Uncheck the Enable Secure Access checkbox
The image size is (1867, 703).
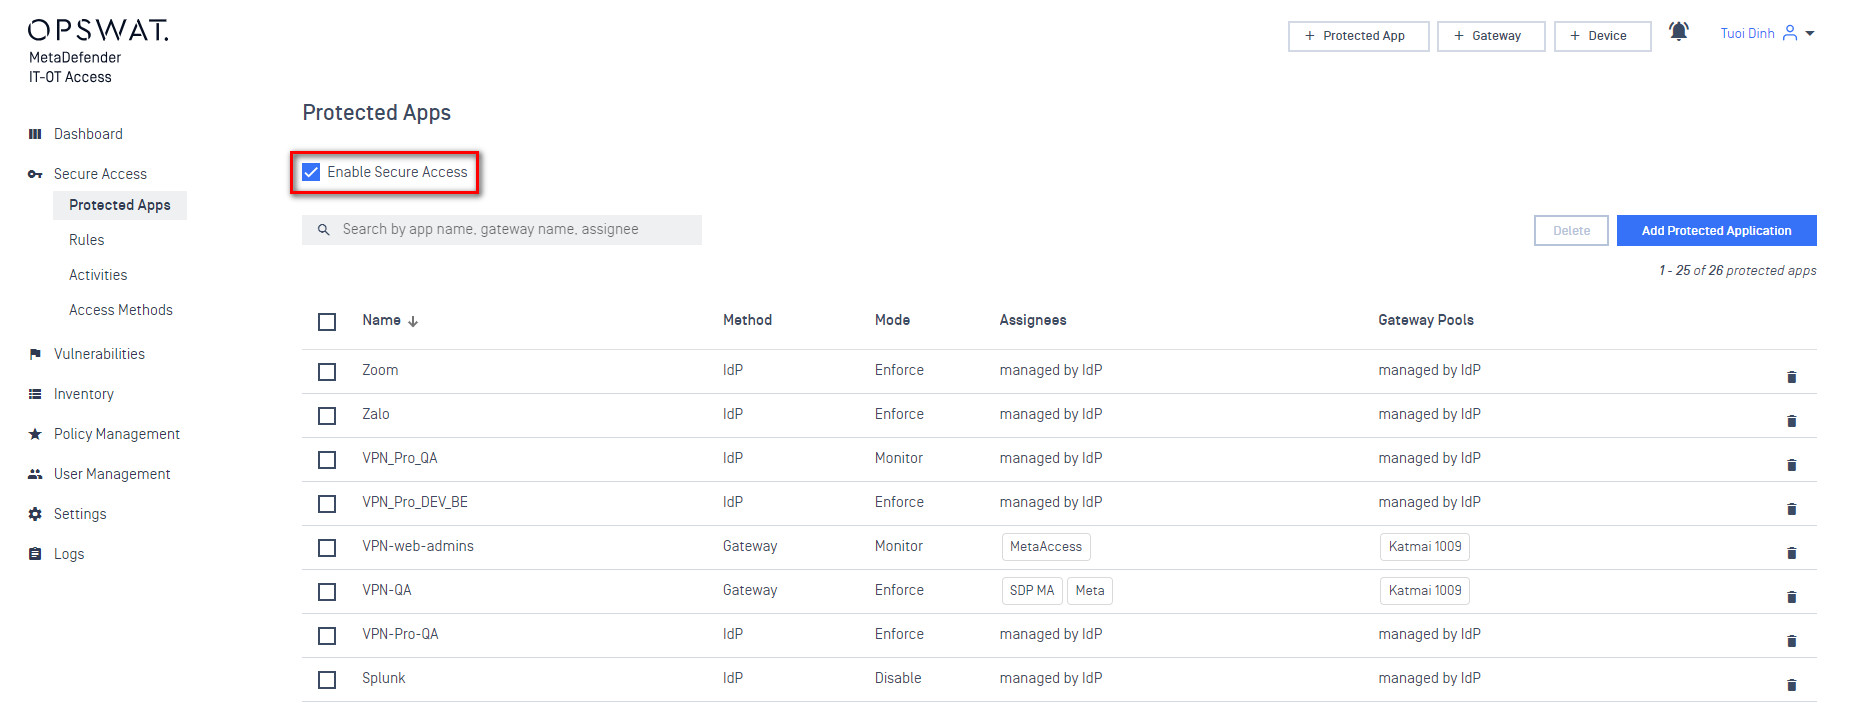(x=312, y=172)
